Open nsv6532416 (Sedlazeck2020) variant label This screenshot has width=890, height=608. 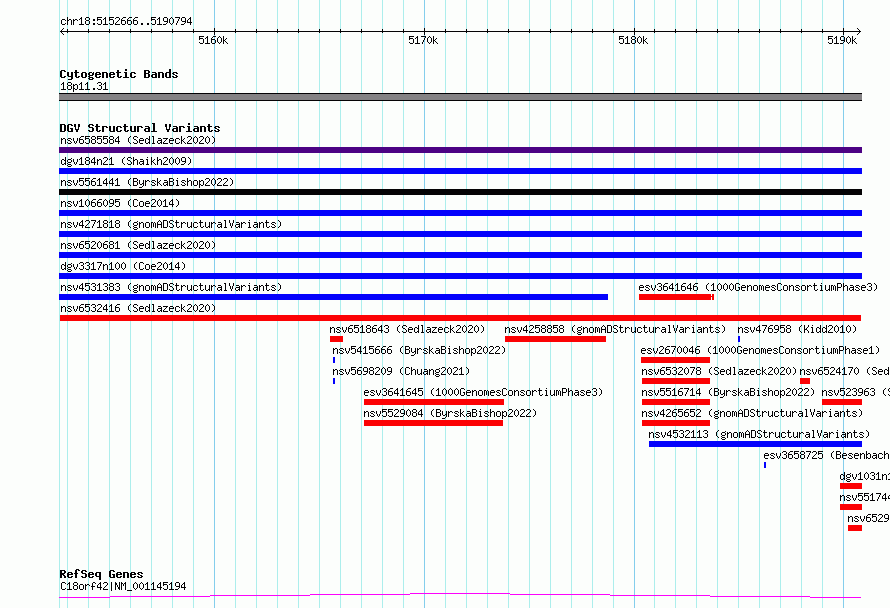(x=138, y=308)
